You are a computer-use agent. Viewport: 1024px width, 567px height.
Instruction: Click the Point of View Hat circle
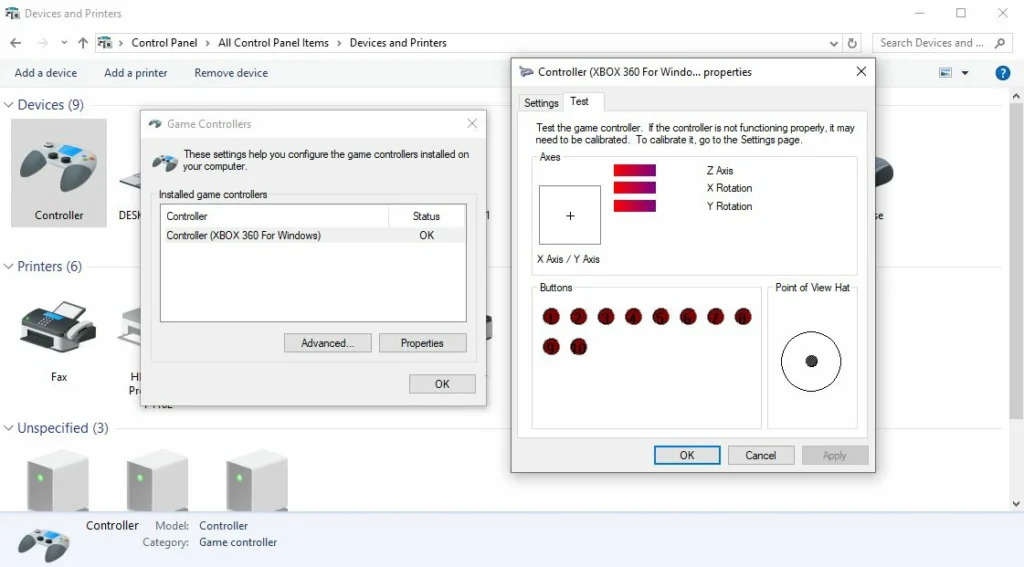pyautogui.click(x=810, y=361)
